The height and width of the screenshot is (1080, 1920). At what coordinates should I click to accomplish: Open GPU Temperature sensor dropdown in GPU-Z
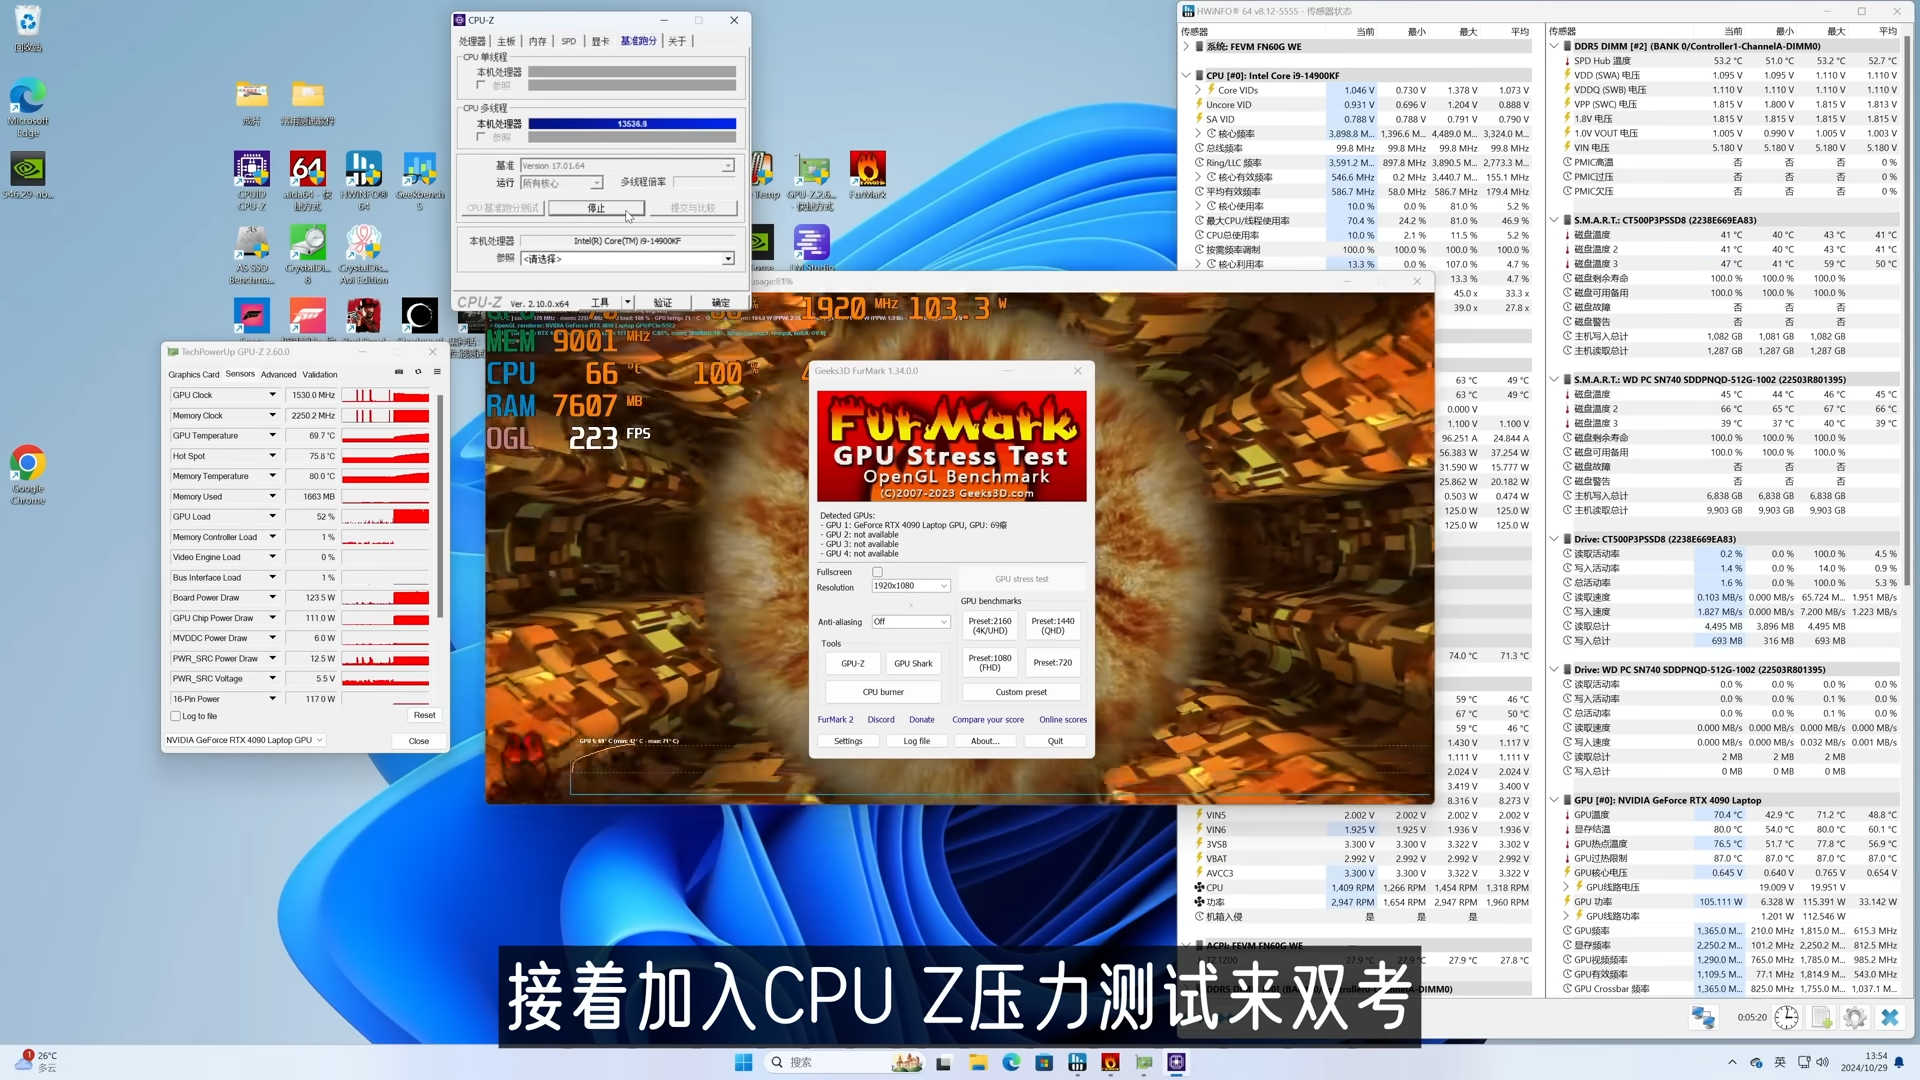(x=272, y=436)
